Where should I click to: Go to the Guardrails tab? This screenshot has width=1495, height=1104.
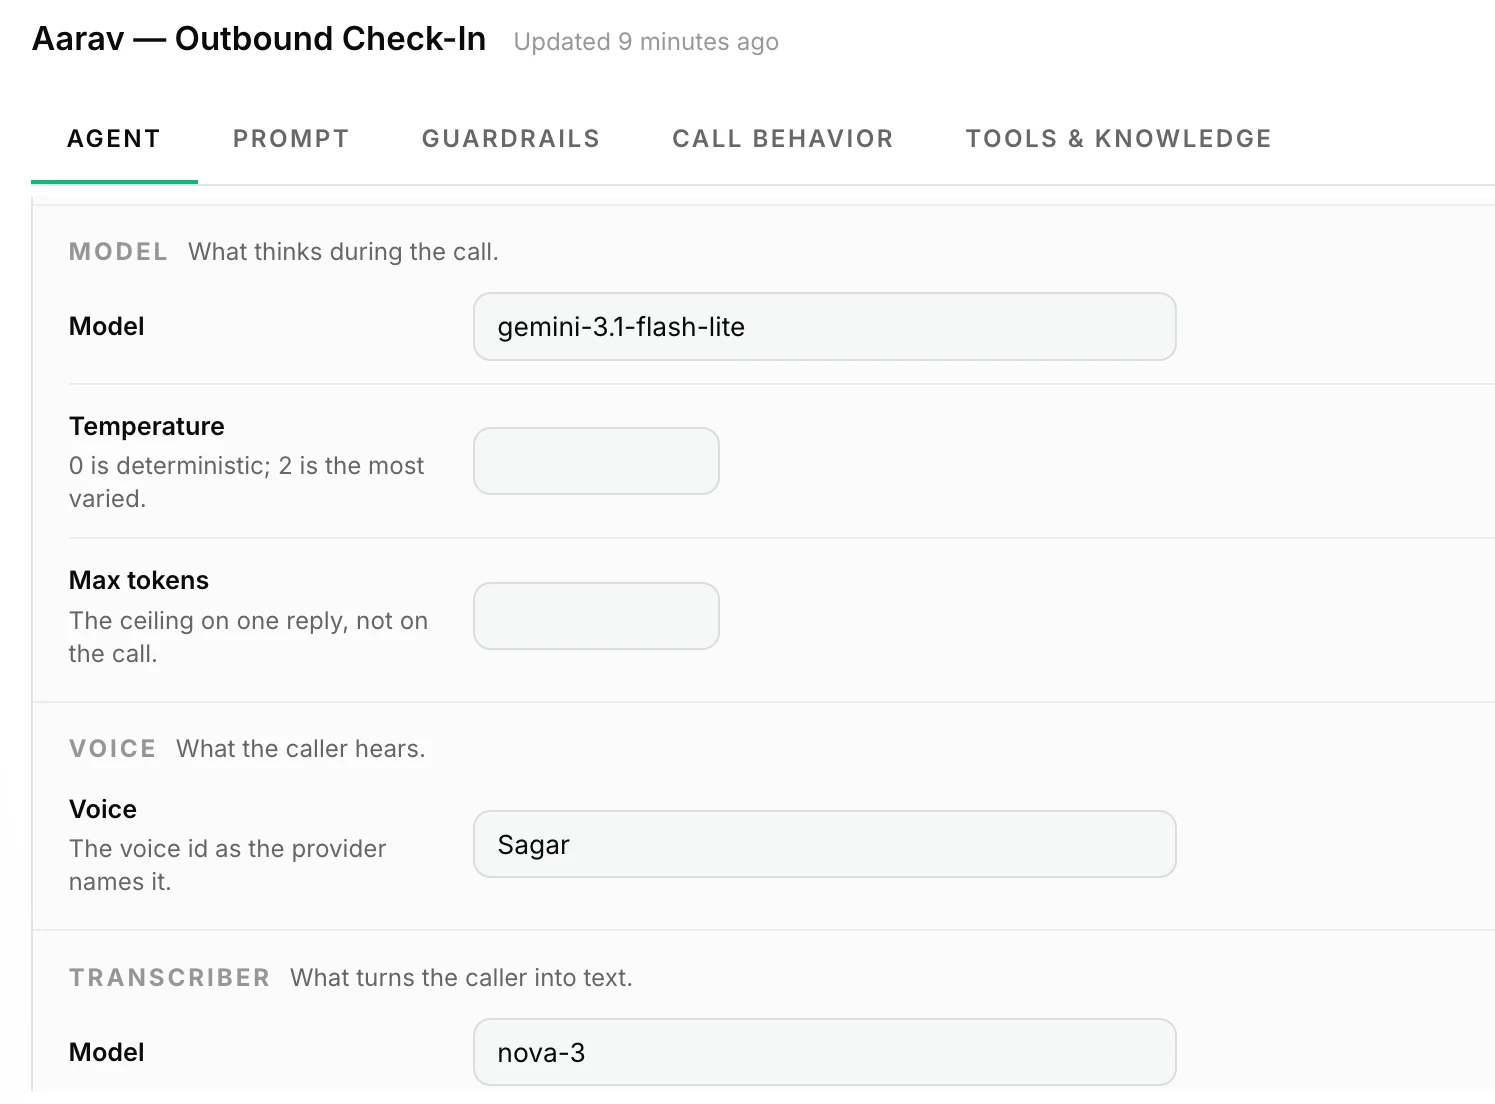point(511,139)
